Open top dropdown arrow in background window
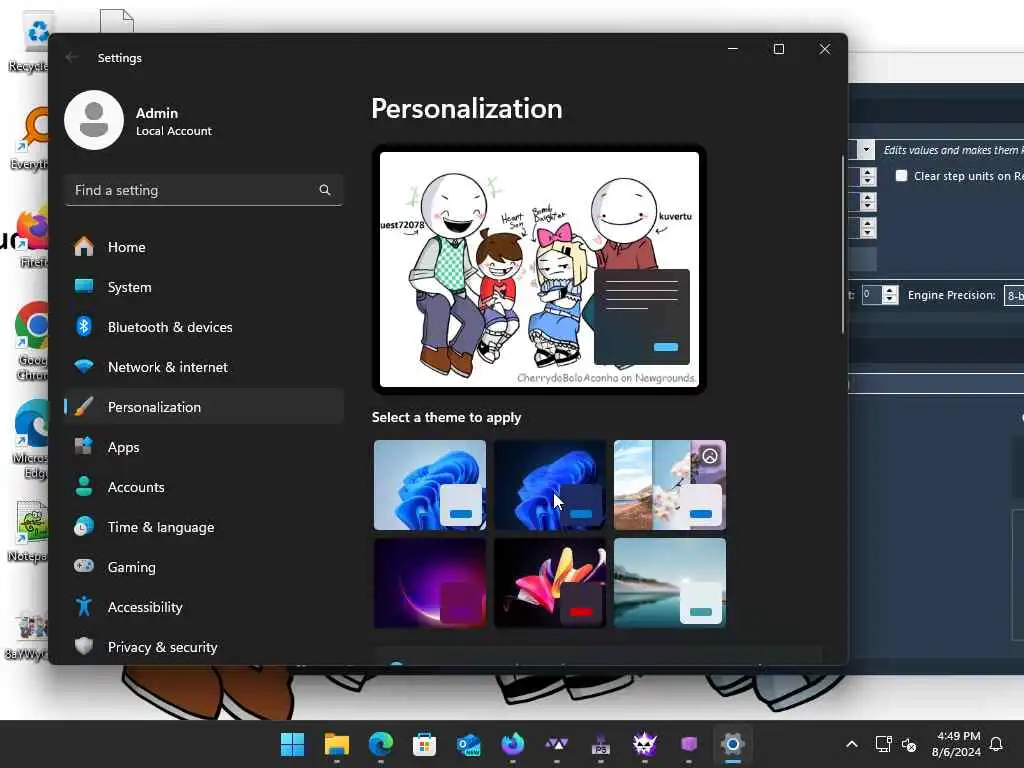This screenshot has width=1024, height=768. [866, 150]
